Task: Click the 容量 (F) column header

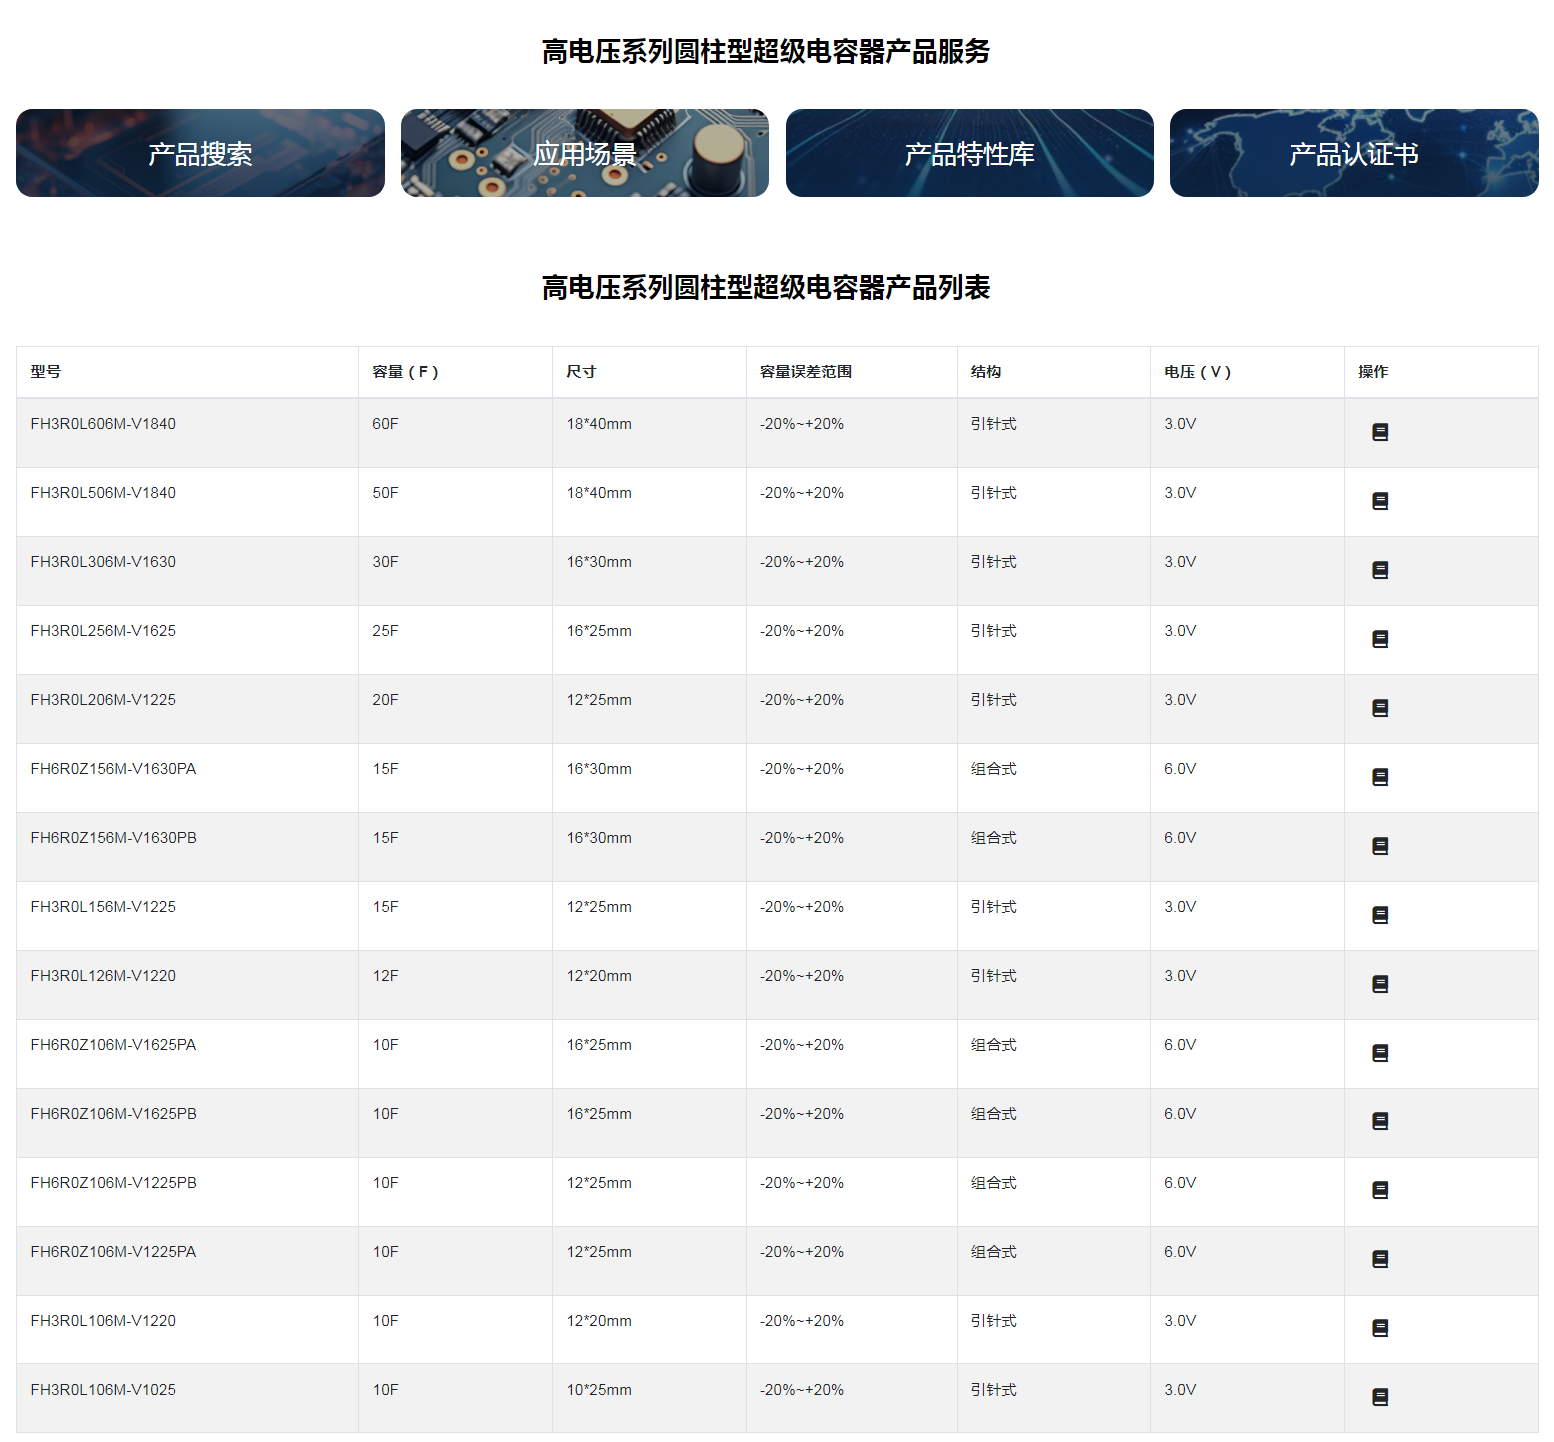Action: point(405,372)
